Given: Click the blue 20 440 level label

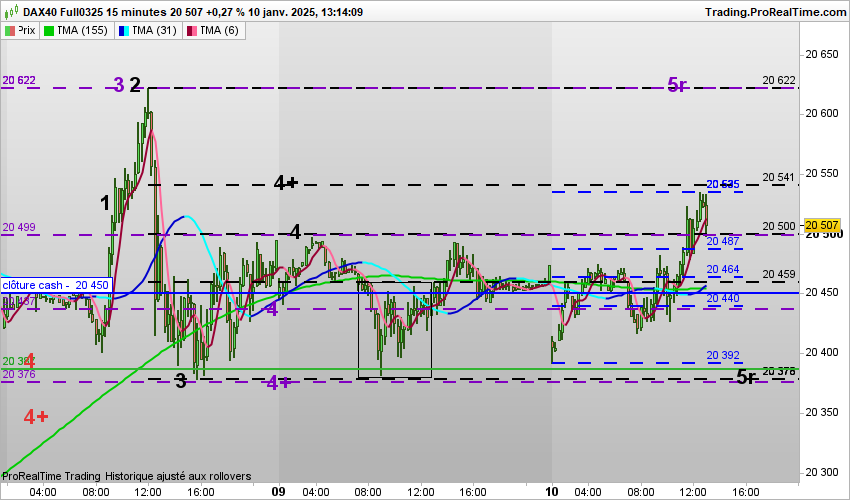Looking at the screenshot, I should coord(723,298).
